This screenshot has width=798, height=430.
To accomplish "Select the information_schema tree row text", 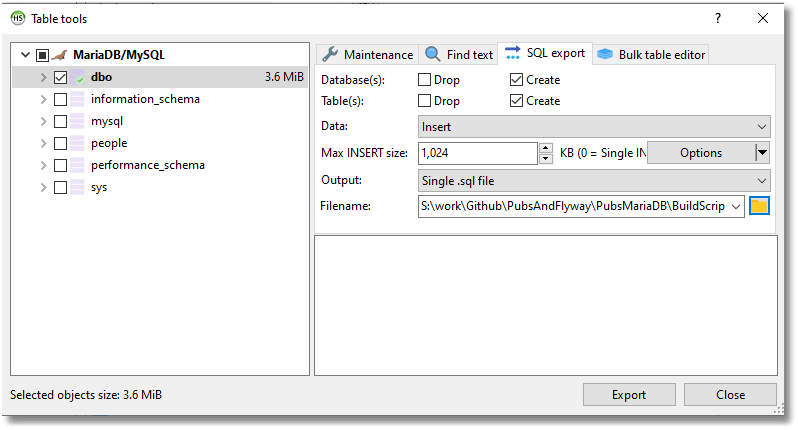I will click(x=145, y=99).
